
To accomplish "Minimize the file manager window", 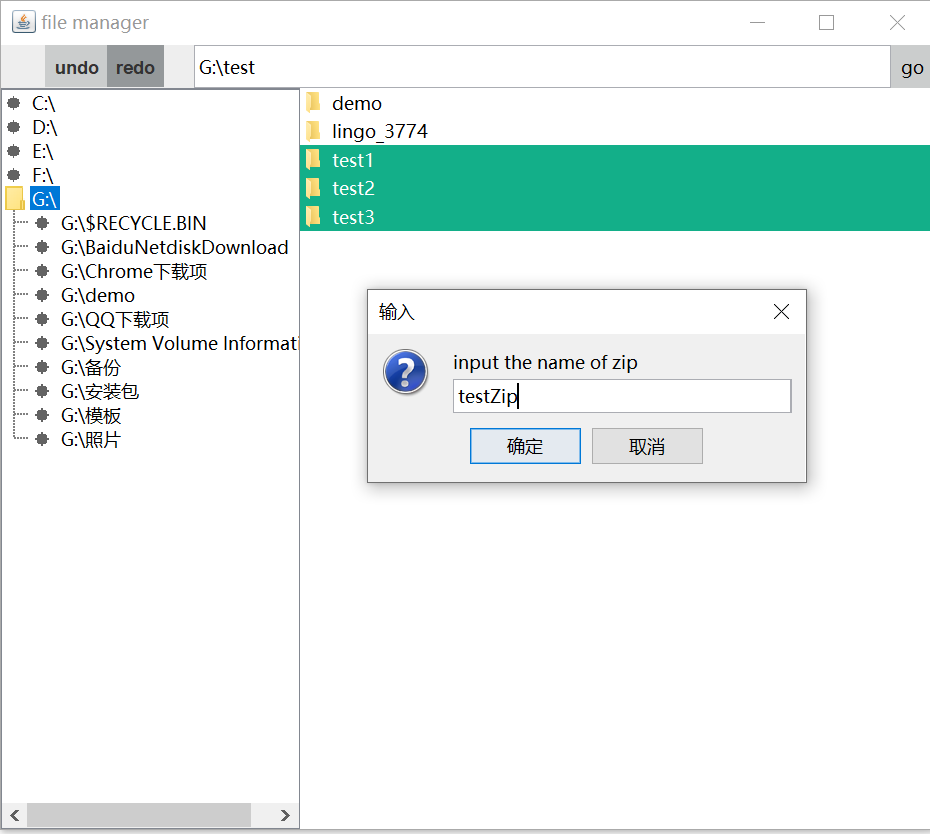I will coord(757,23).
